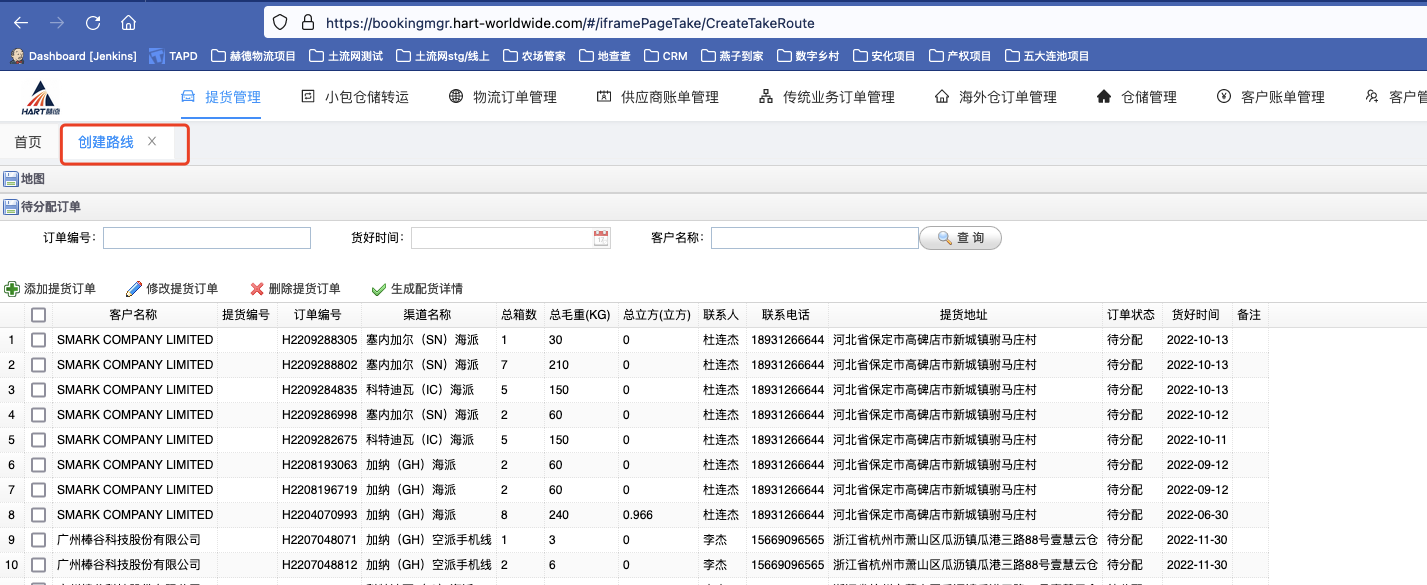Open the calendar date picker icon
Image resolution: width=1427 pixels, height=585 pixels.
pyautogui.click(x=601, y=238)
